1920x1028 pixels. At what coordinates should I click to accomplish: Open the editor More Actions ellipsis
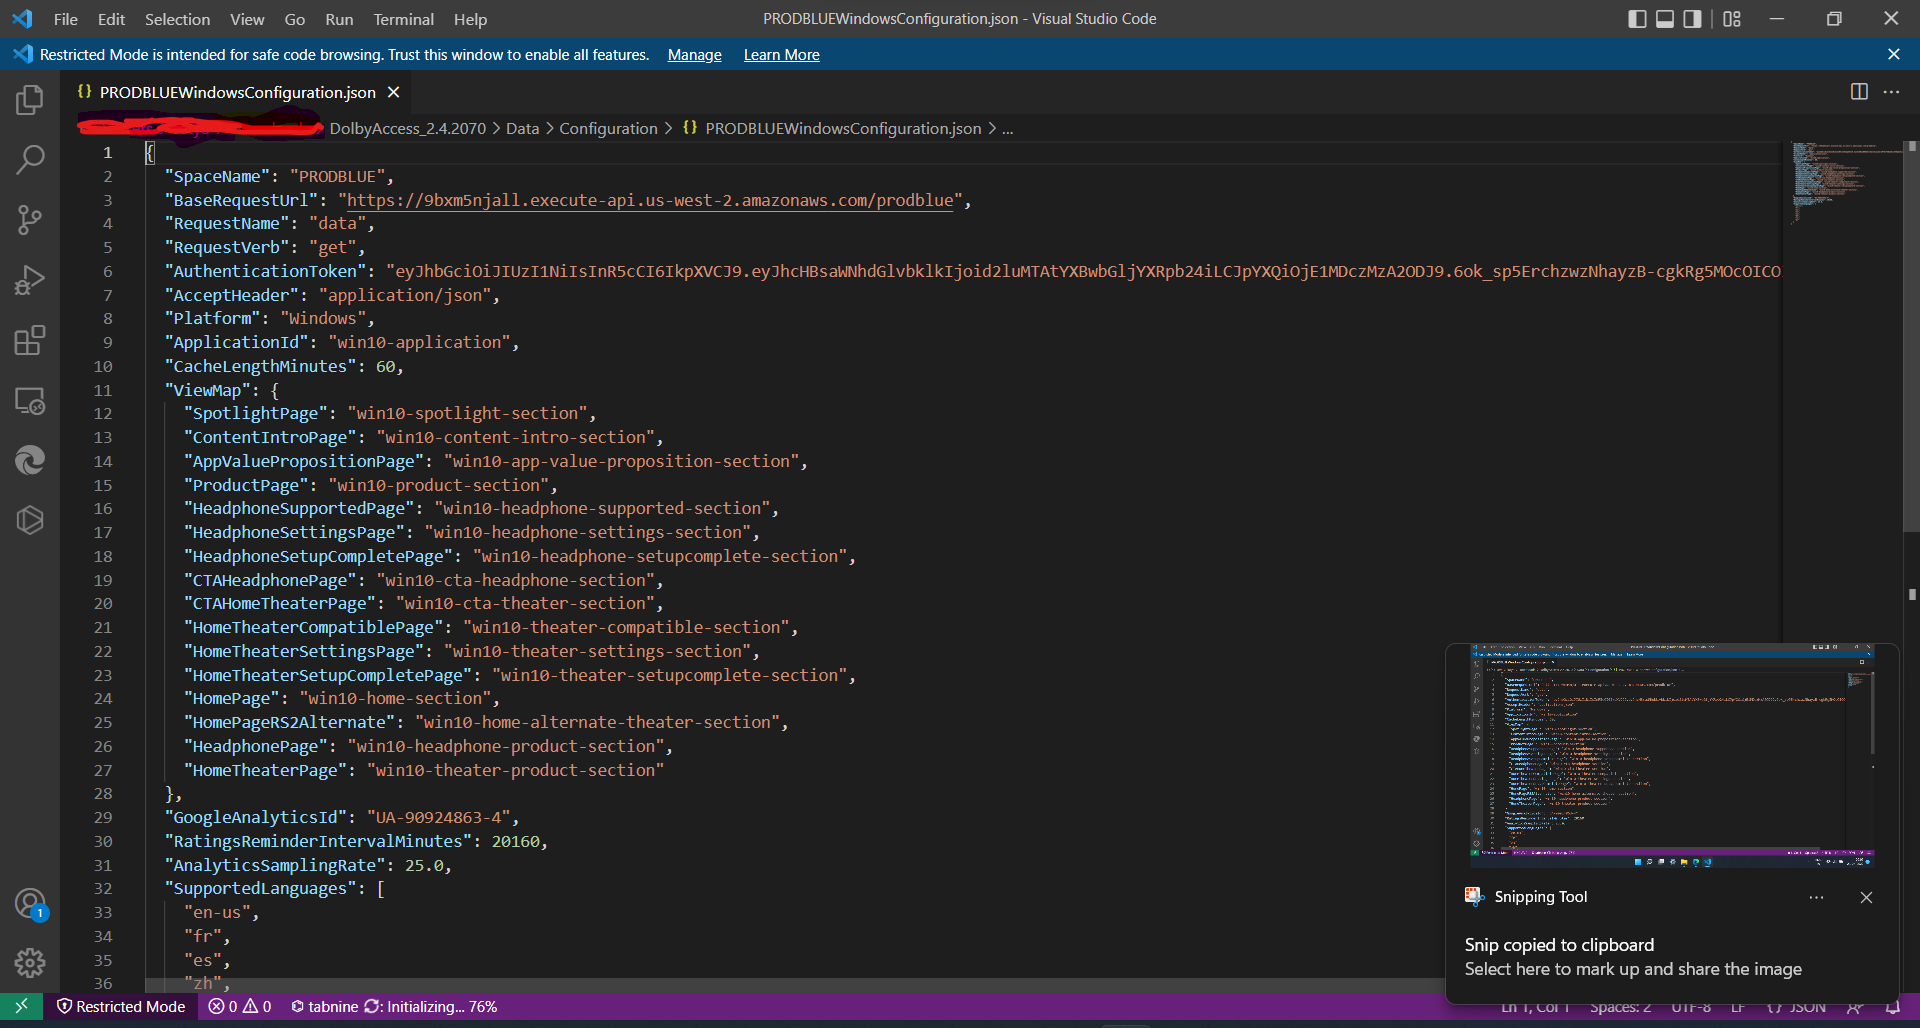point(1891,92)
